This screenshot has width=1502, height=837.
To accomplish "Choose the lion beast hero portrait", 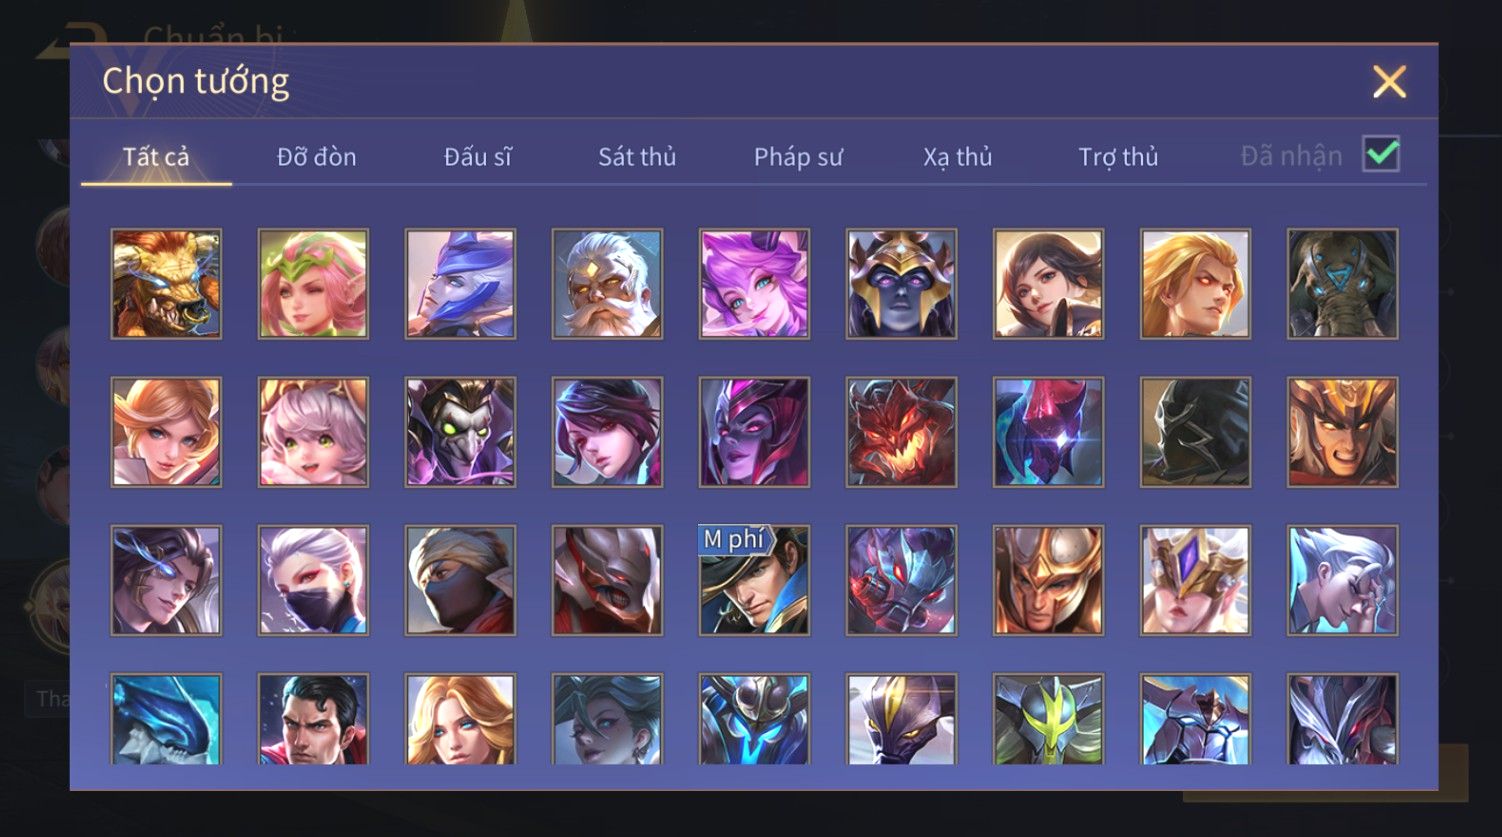I will click(166, 284).
